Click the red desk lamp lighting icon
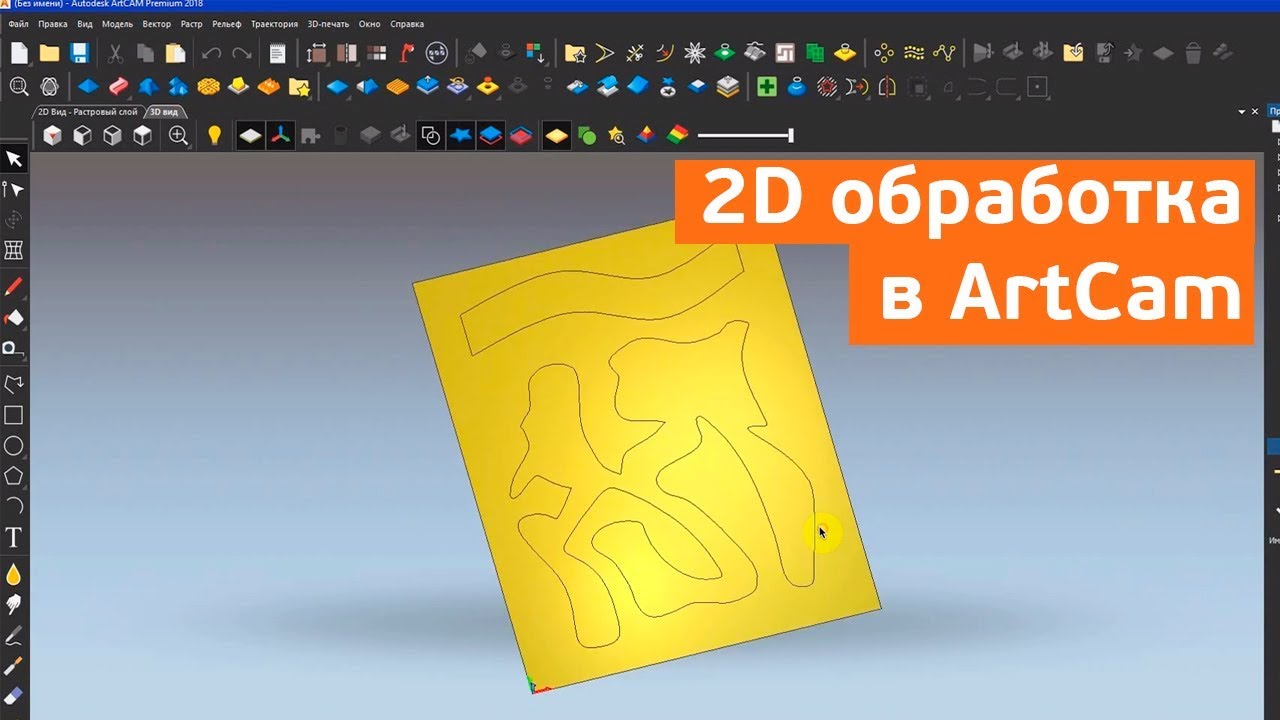The width and height of the screenshot is (1280, 720). point(406,53)
